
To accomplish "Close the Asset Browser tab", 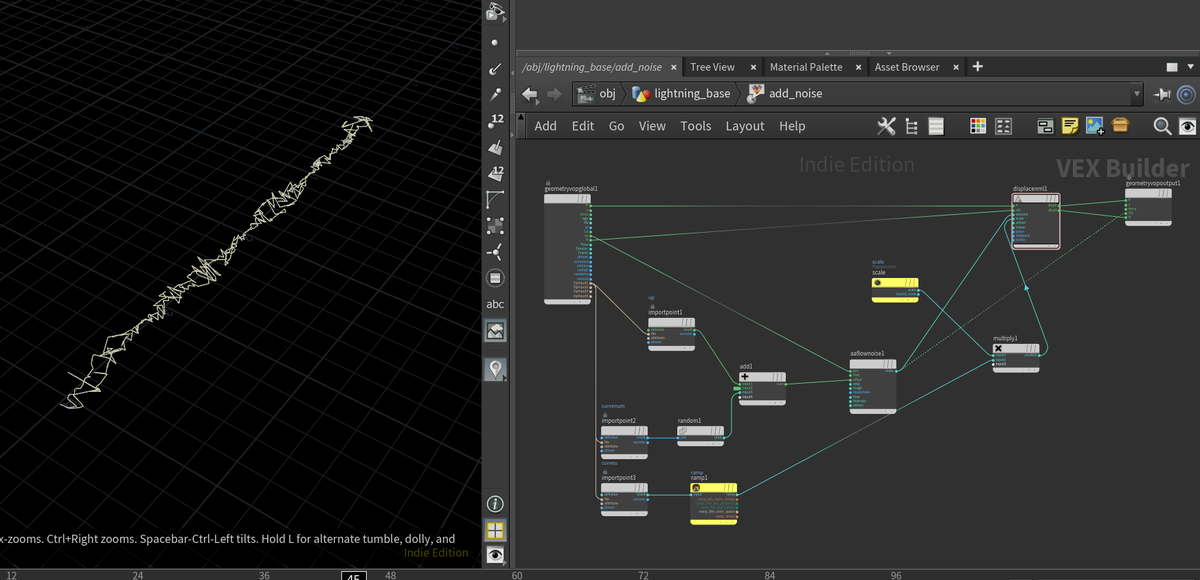I will pos(956,67).
